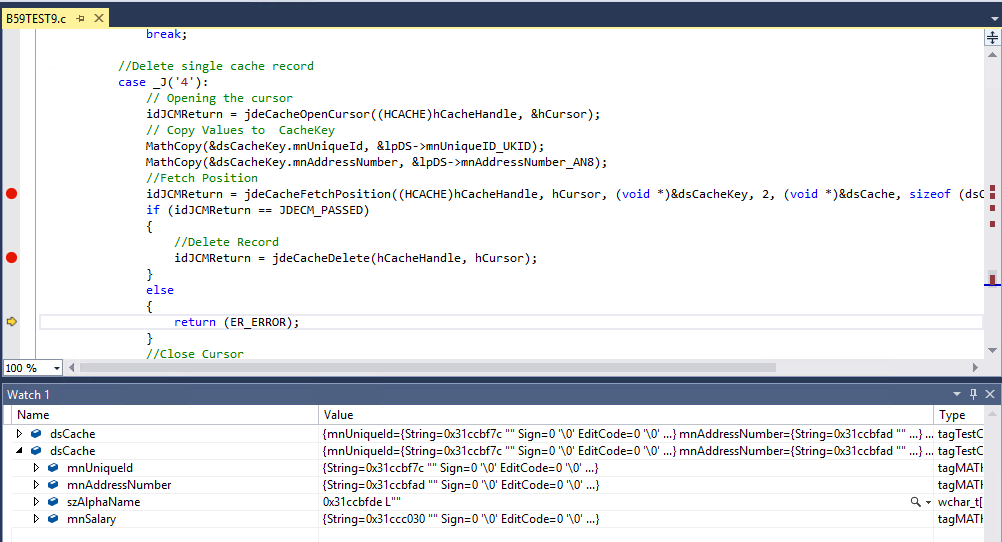This screenshot has height=542, width=1002.
Task: Collapse the expanded dsCache watch entry
Action: pos(19,451)
